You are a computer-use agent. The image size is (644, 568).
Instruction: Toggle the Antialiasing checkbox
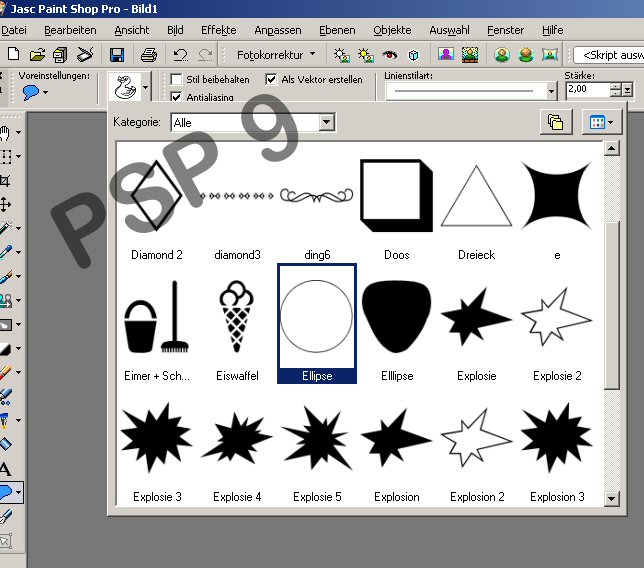point(176,97)
